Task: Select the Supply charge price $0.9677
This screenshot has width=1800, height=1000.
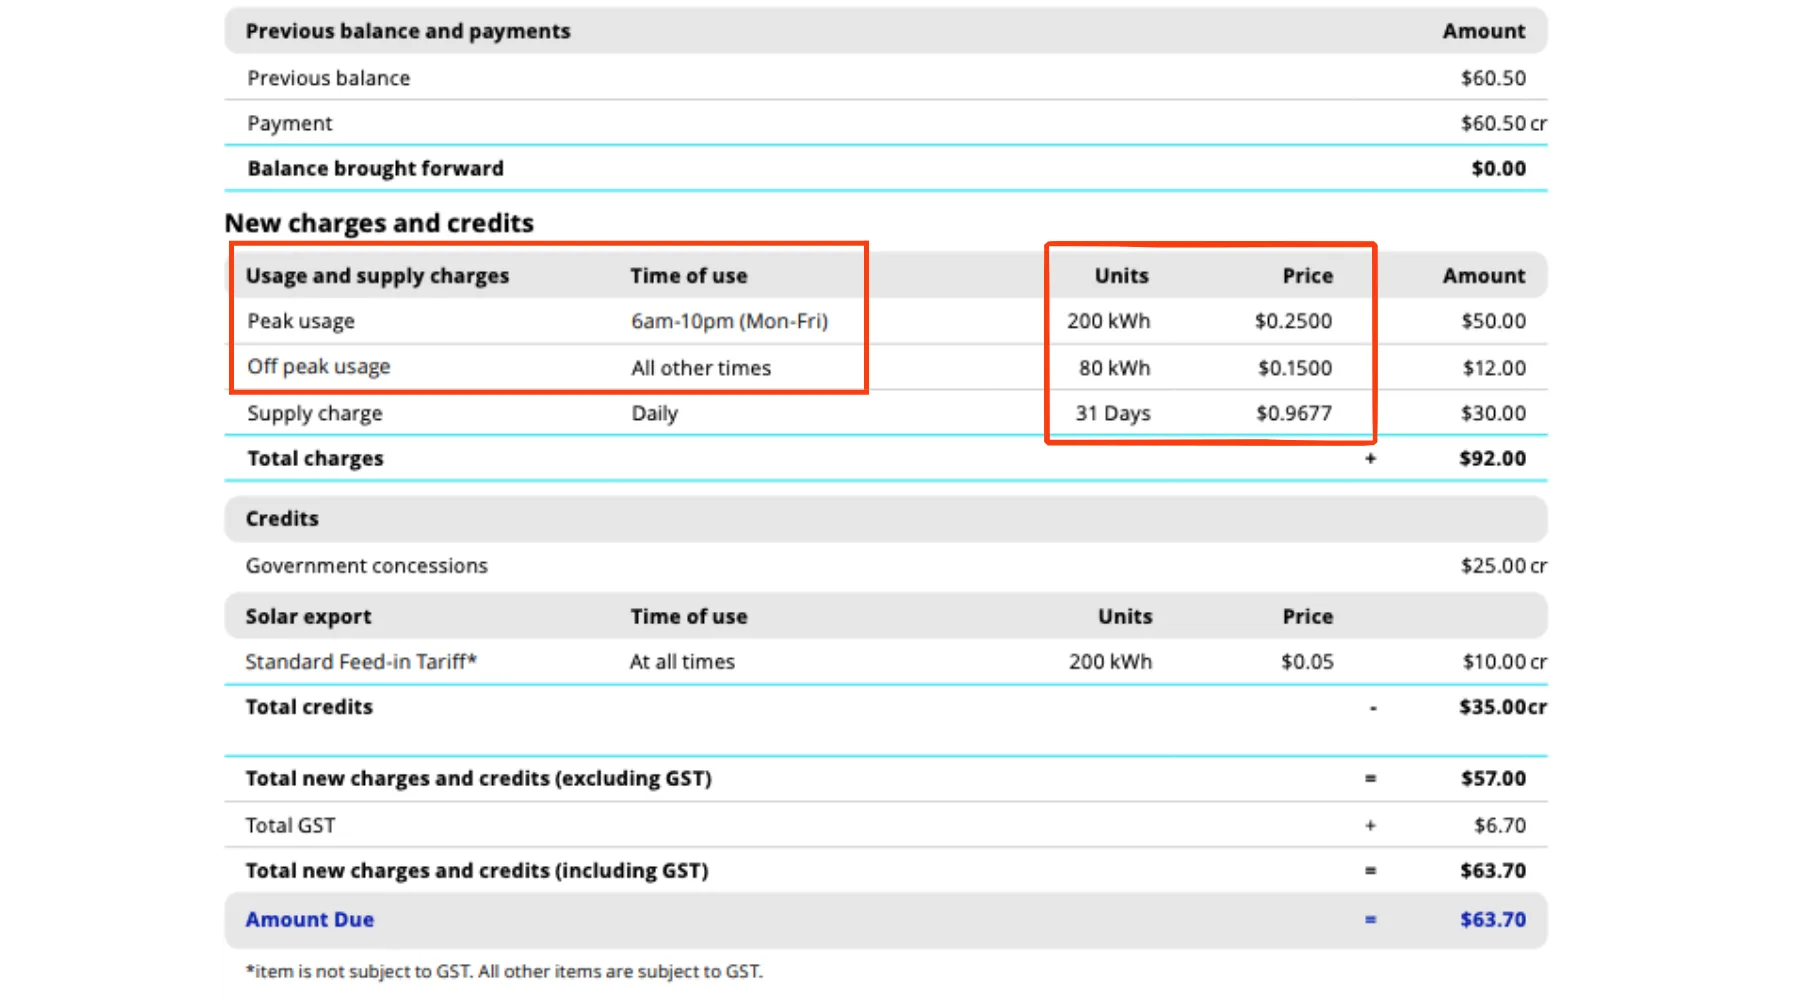Action: tap(1293, 413)
